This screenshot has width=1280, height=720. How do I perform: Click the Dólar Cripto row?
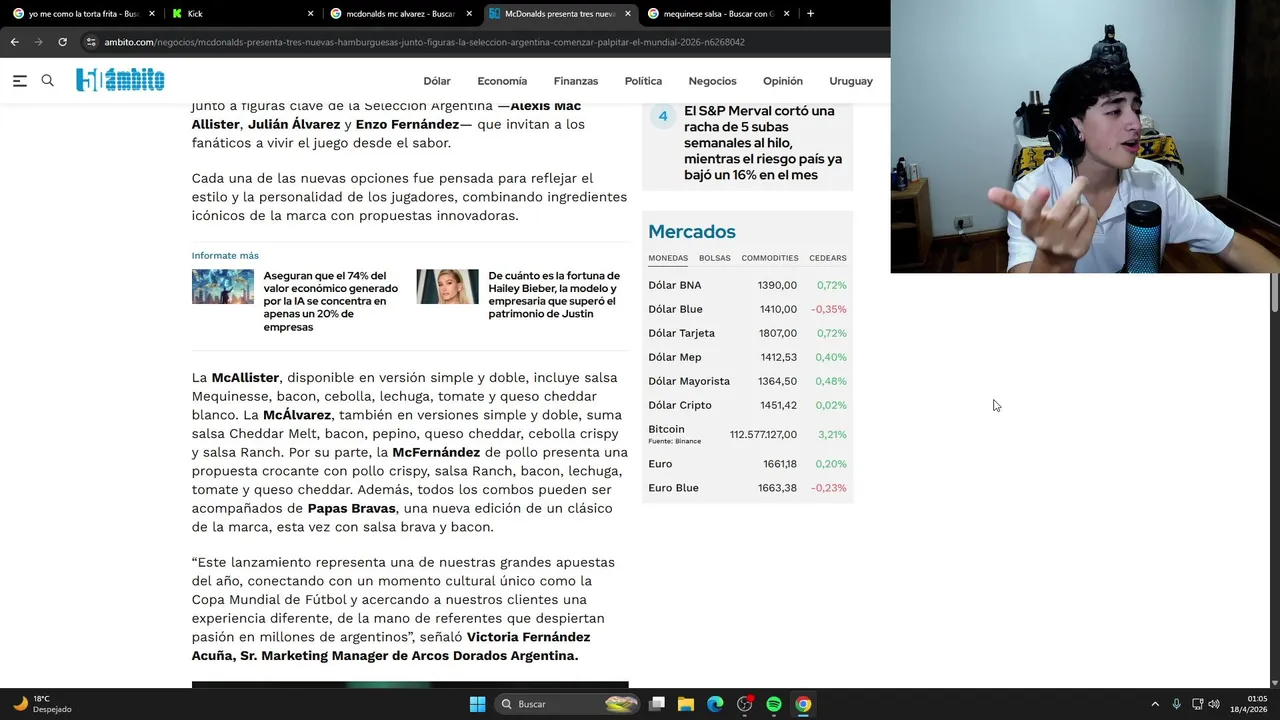click(x=747, y=405)
